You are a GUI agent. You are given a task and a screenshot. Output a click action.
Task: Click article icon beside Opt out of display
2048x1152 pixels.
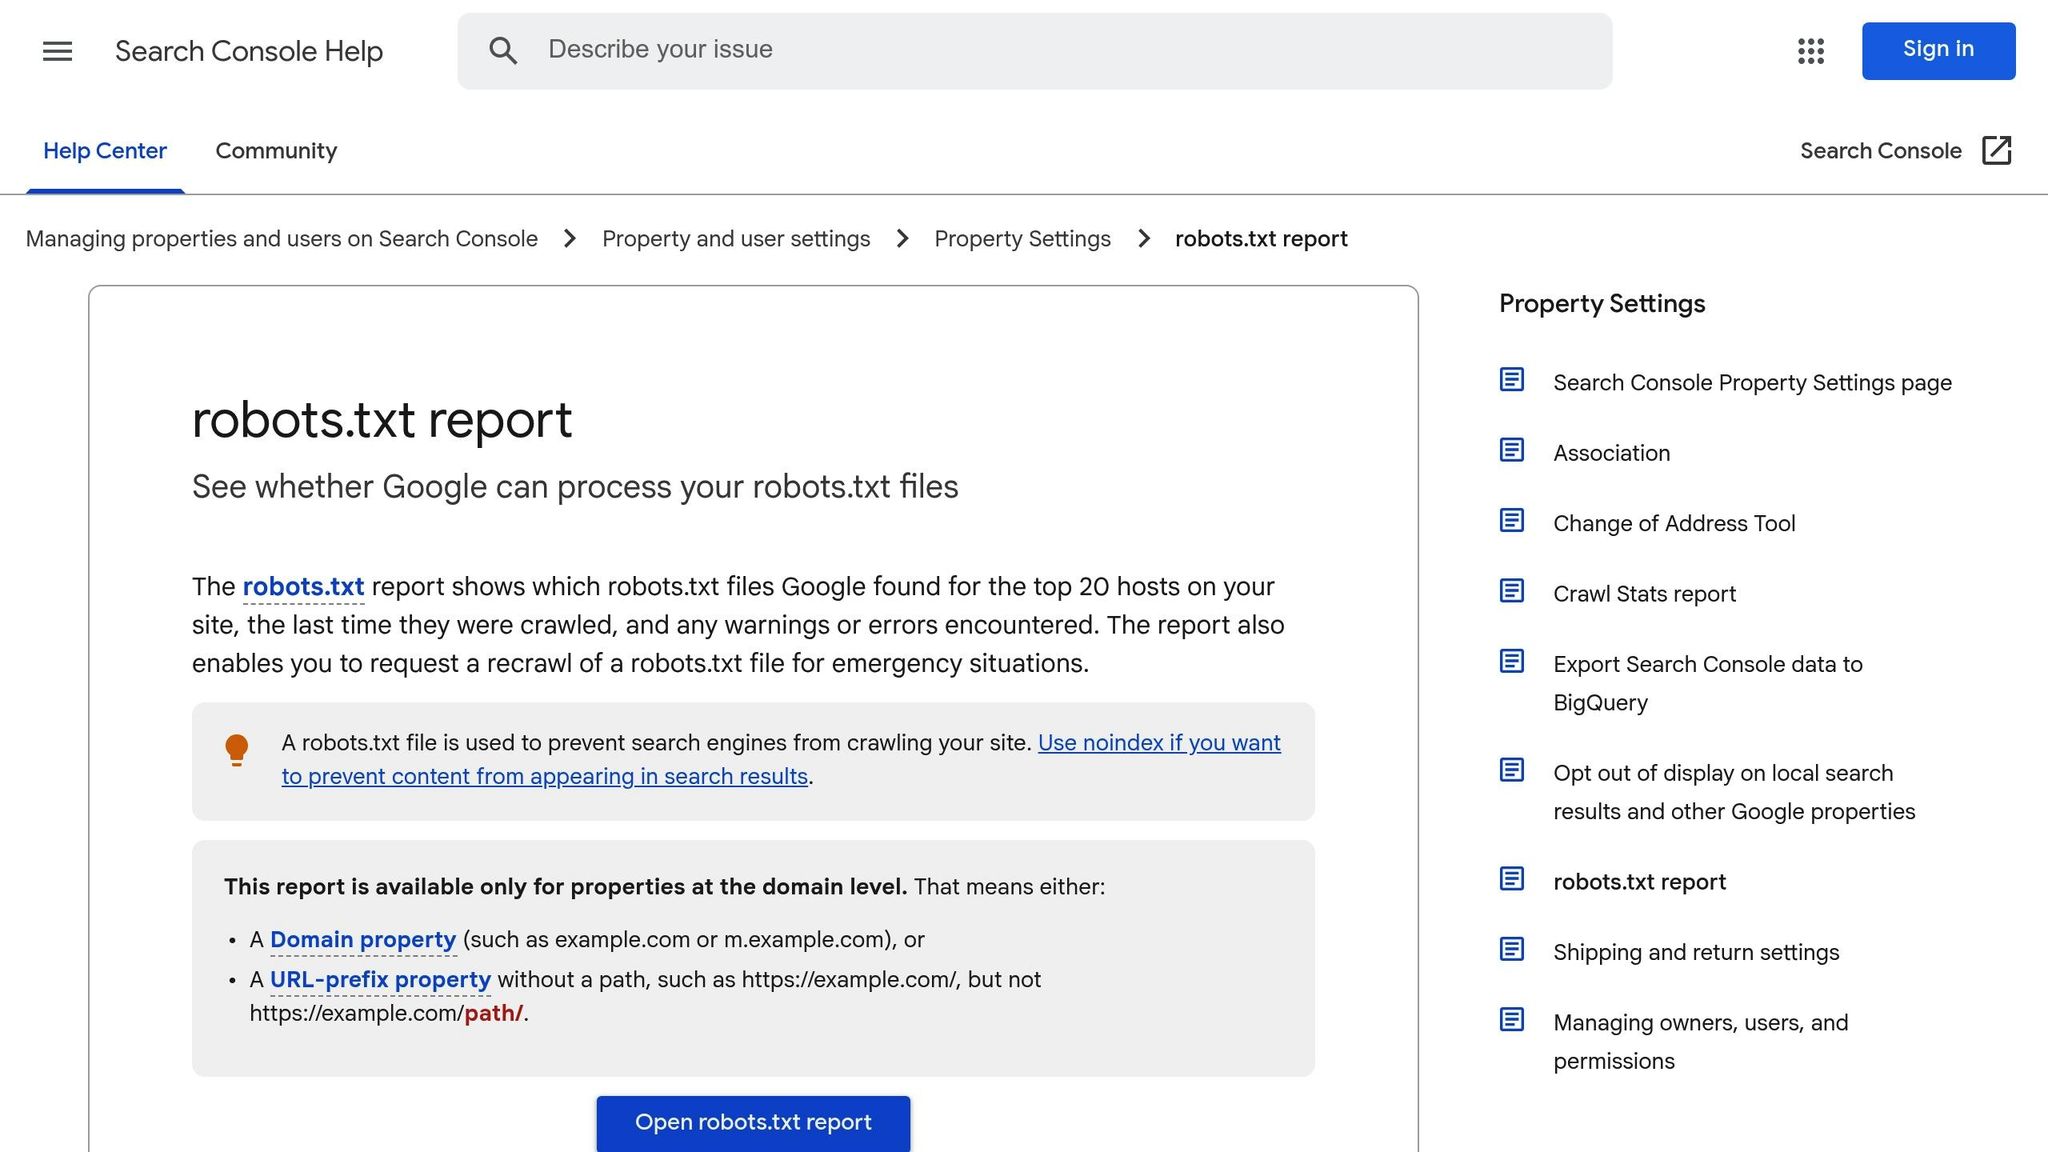coord(1512,770)
